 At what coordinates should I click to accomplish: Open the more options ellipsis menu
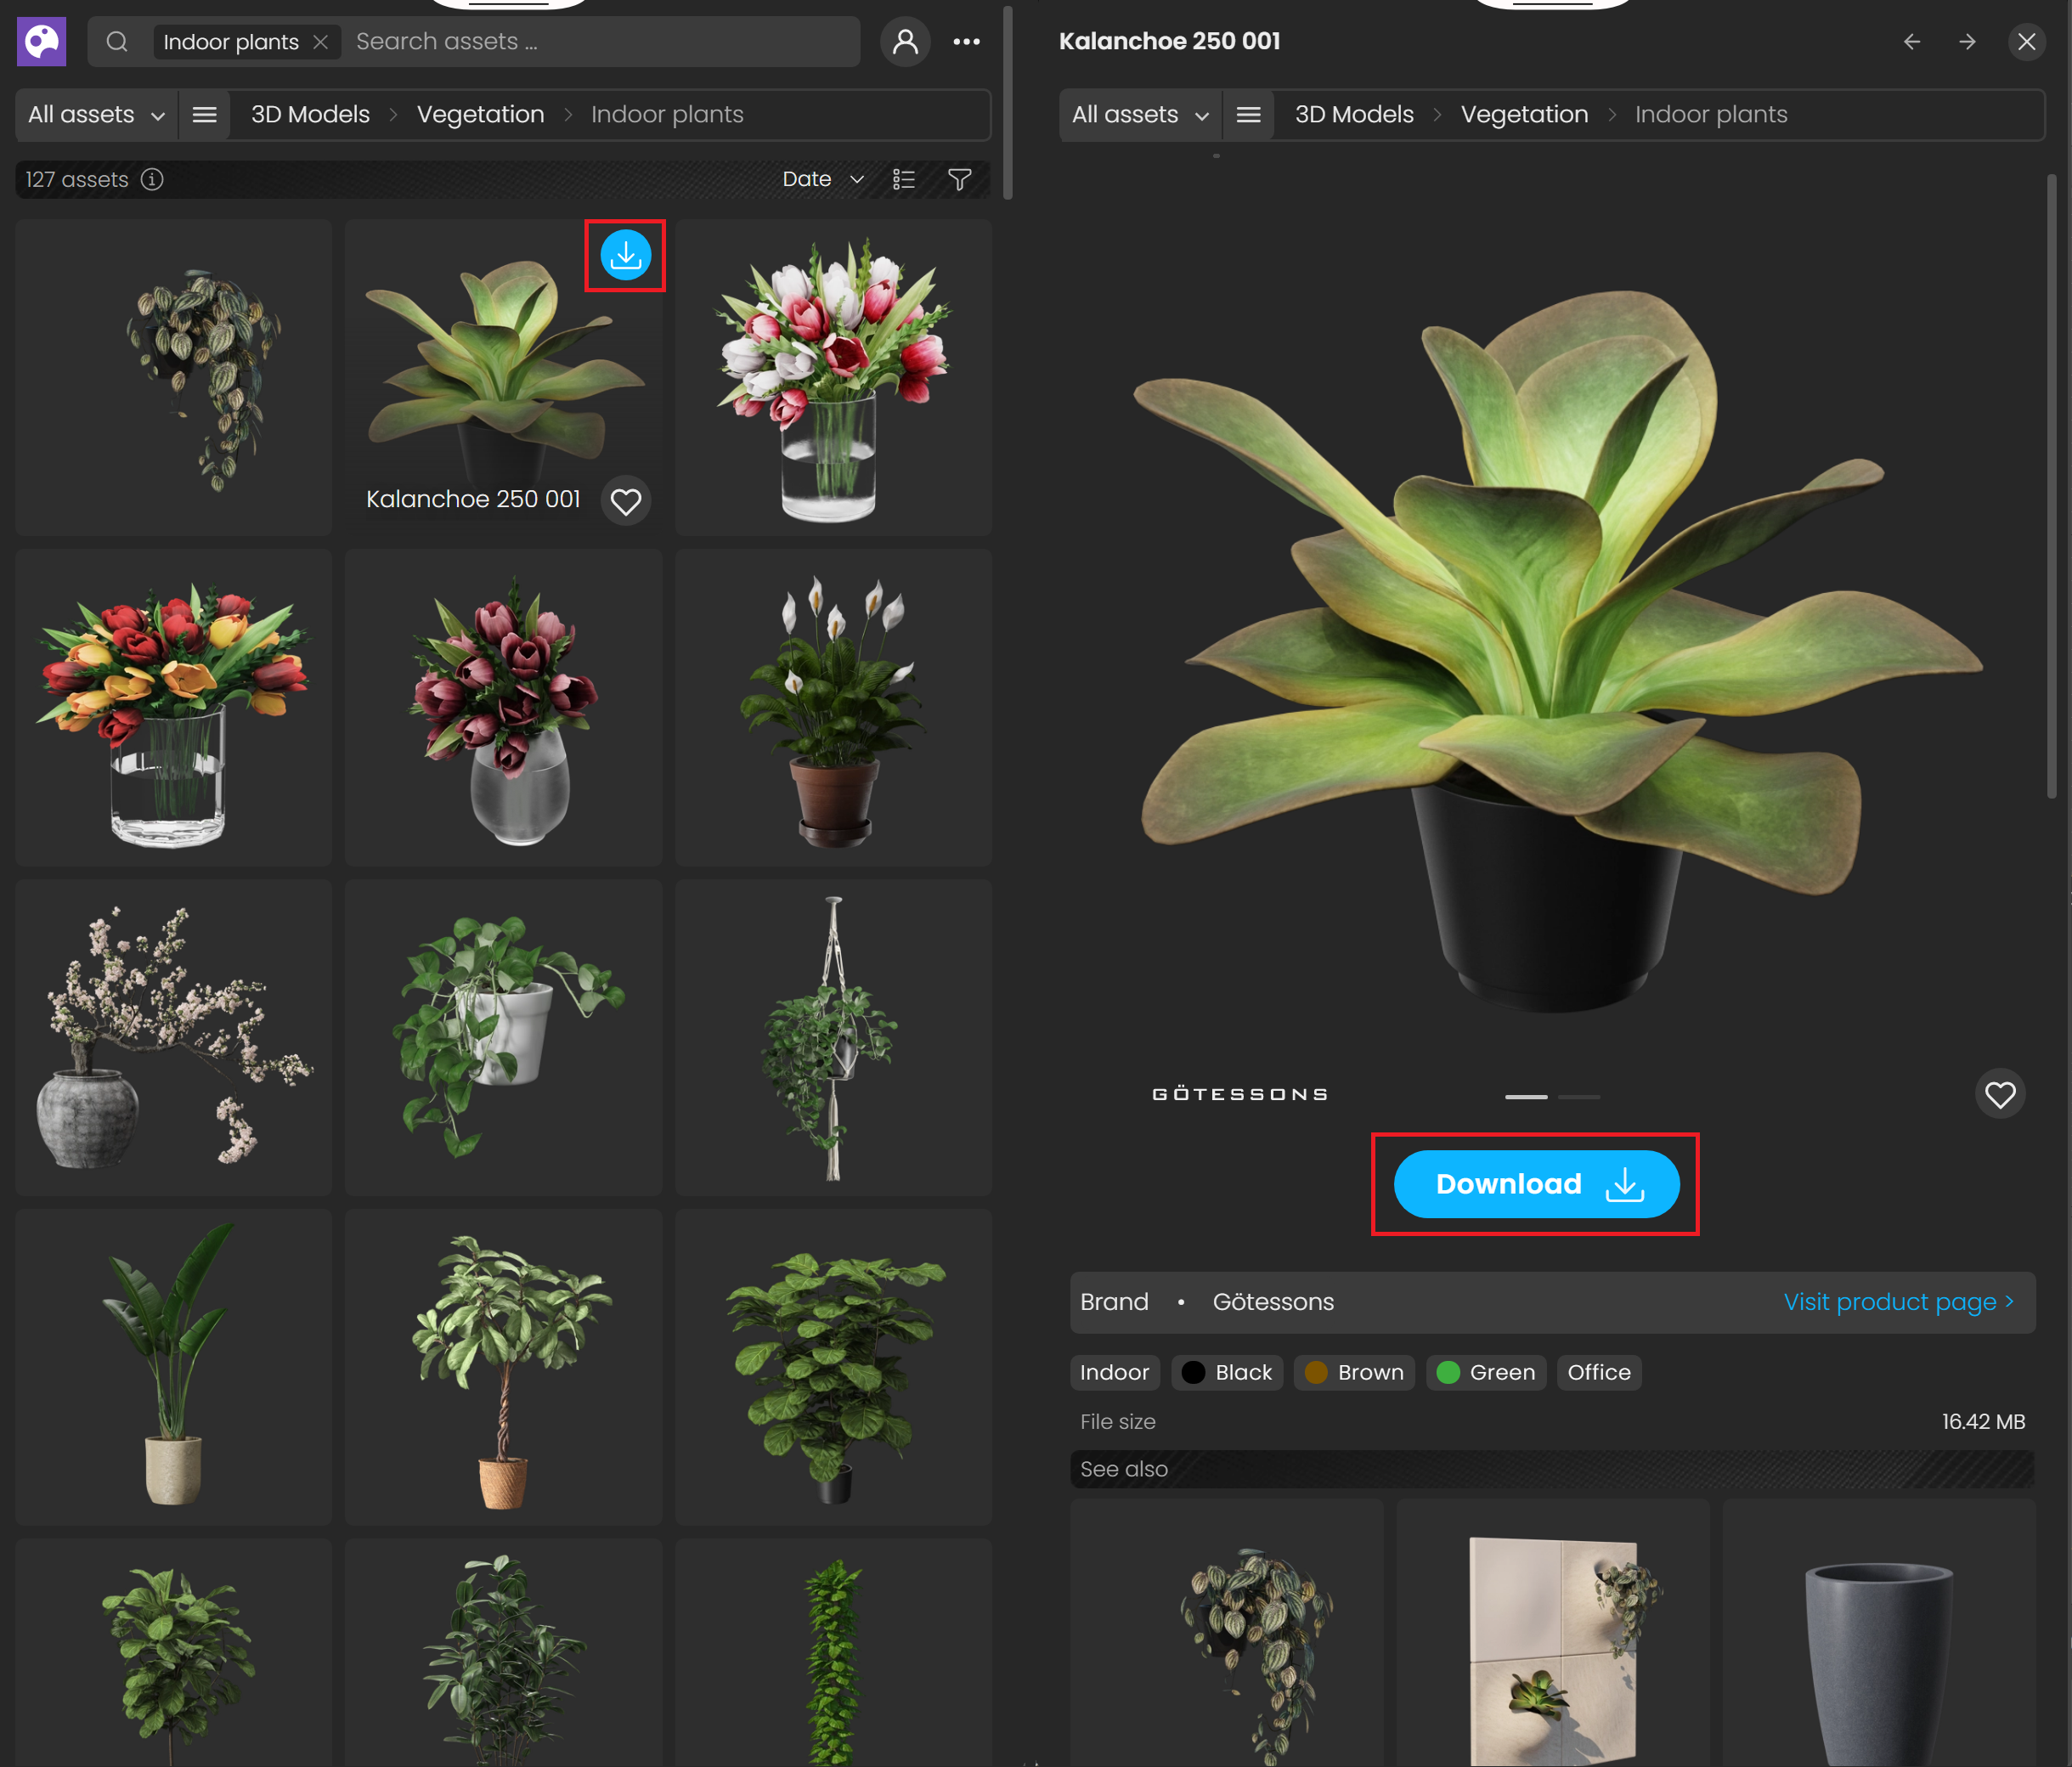point(966,41)
